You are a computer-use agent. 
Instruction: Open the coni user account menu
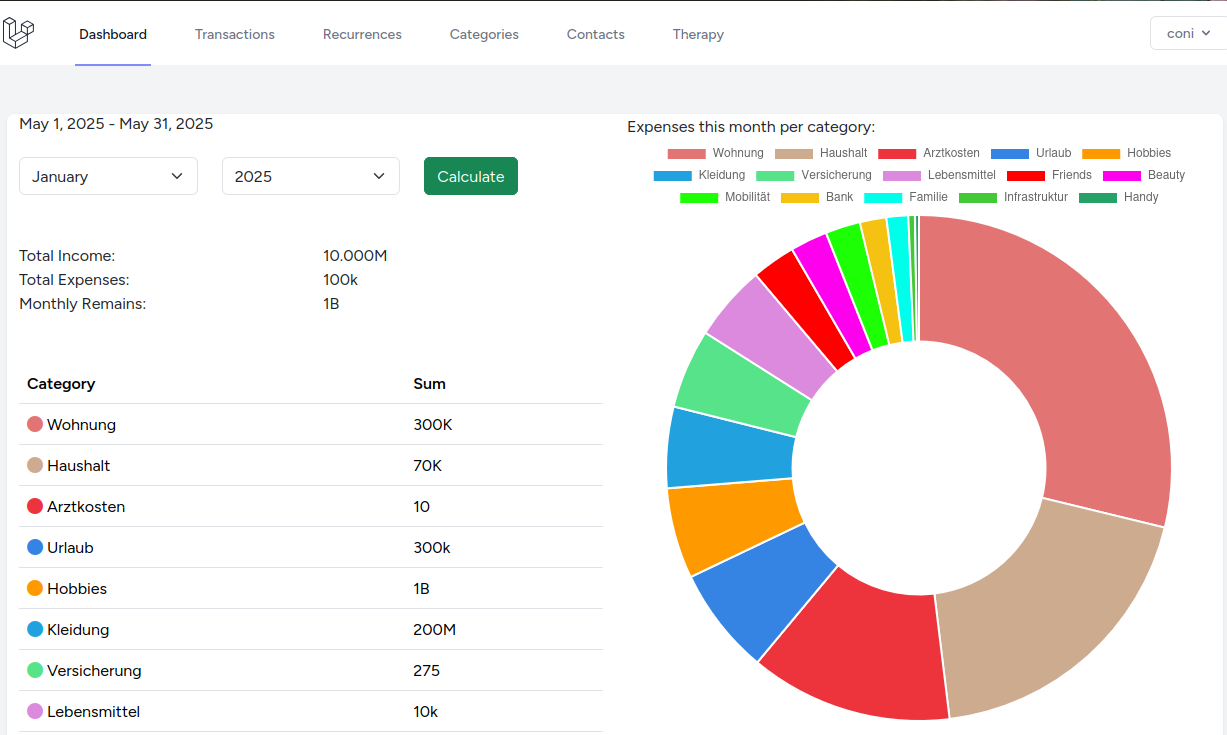tap(1186, 32)
